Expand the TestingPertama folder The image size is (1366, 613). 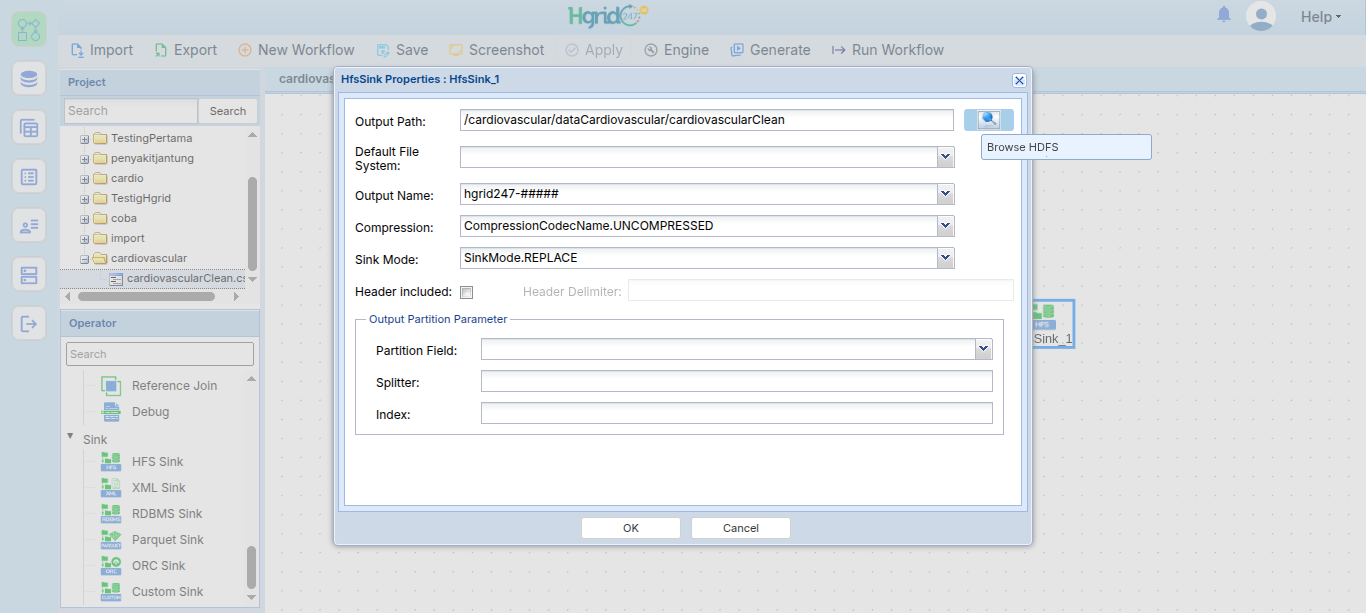click(85, 139)
